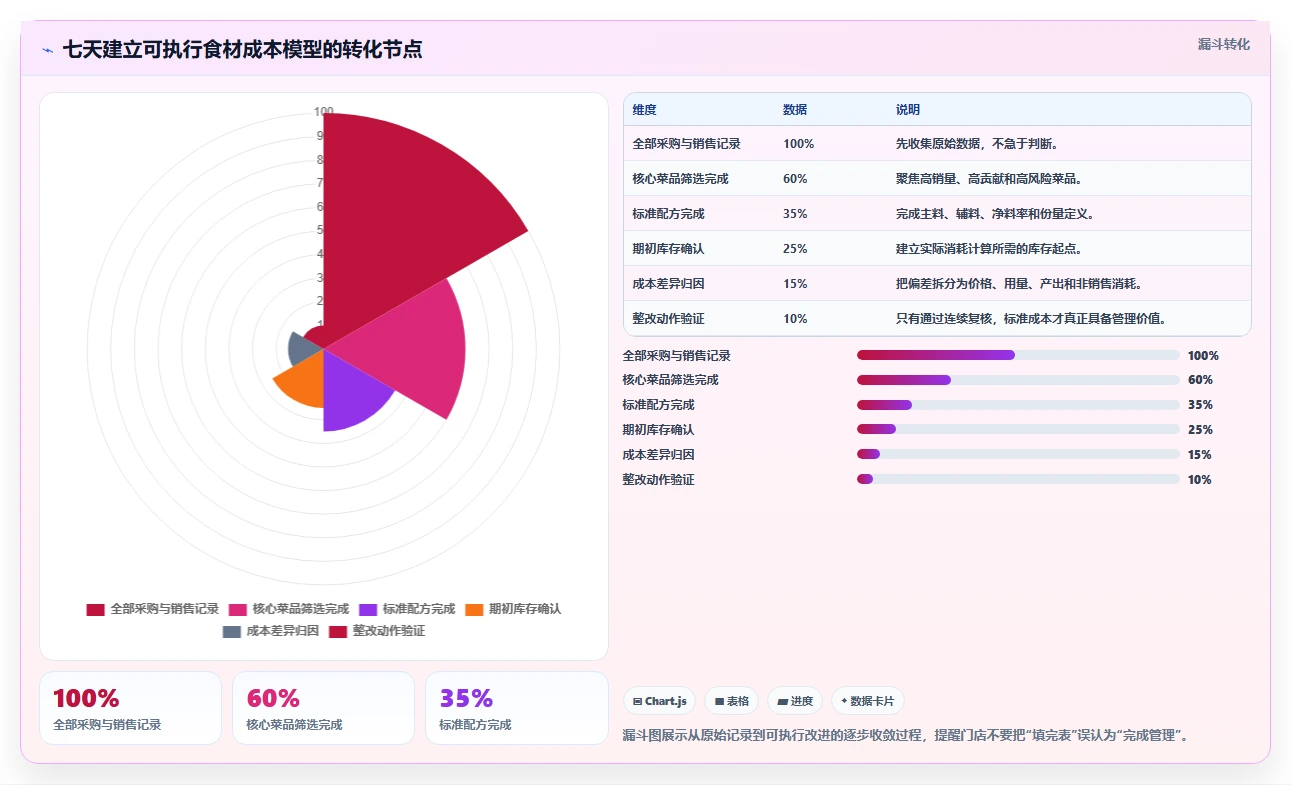
Task: Click the lightning icon beside the page title
Action: pyautogui.click(x=48, y=49)
